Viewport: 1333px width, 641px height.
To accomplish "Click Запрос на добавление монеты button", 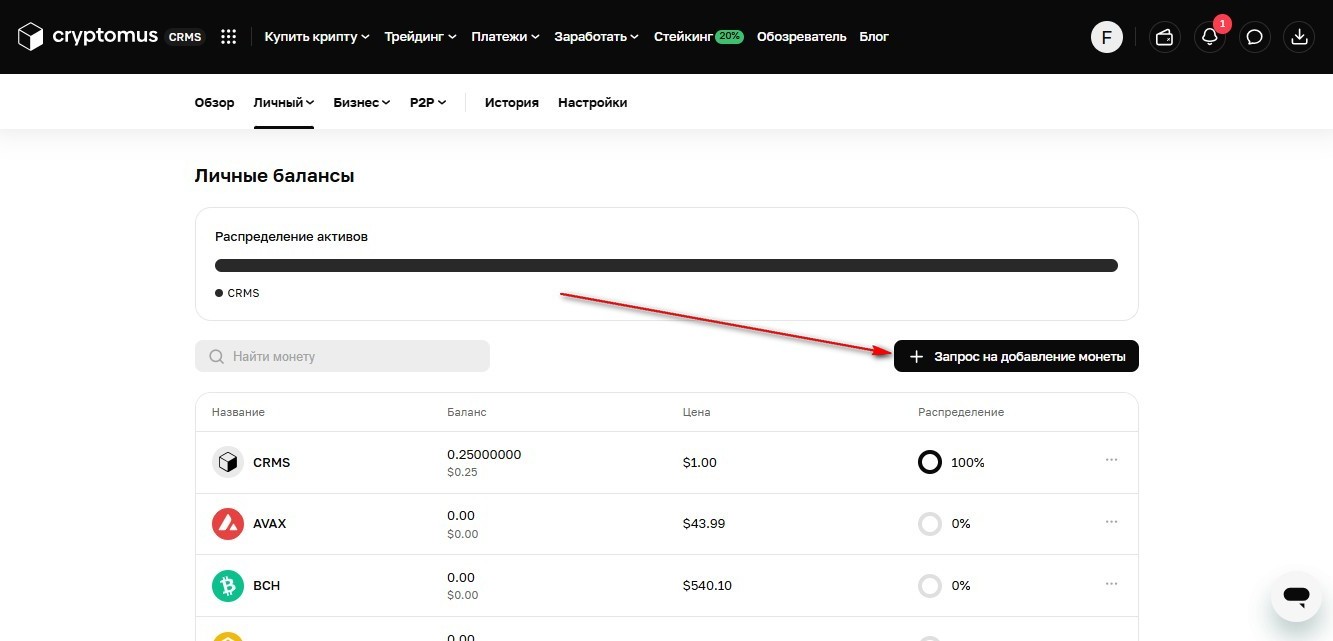I will 1016,356.
